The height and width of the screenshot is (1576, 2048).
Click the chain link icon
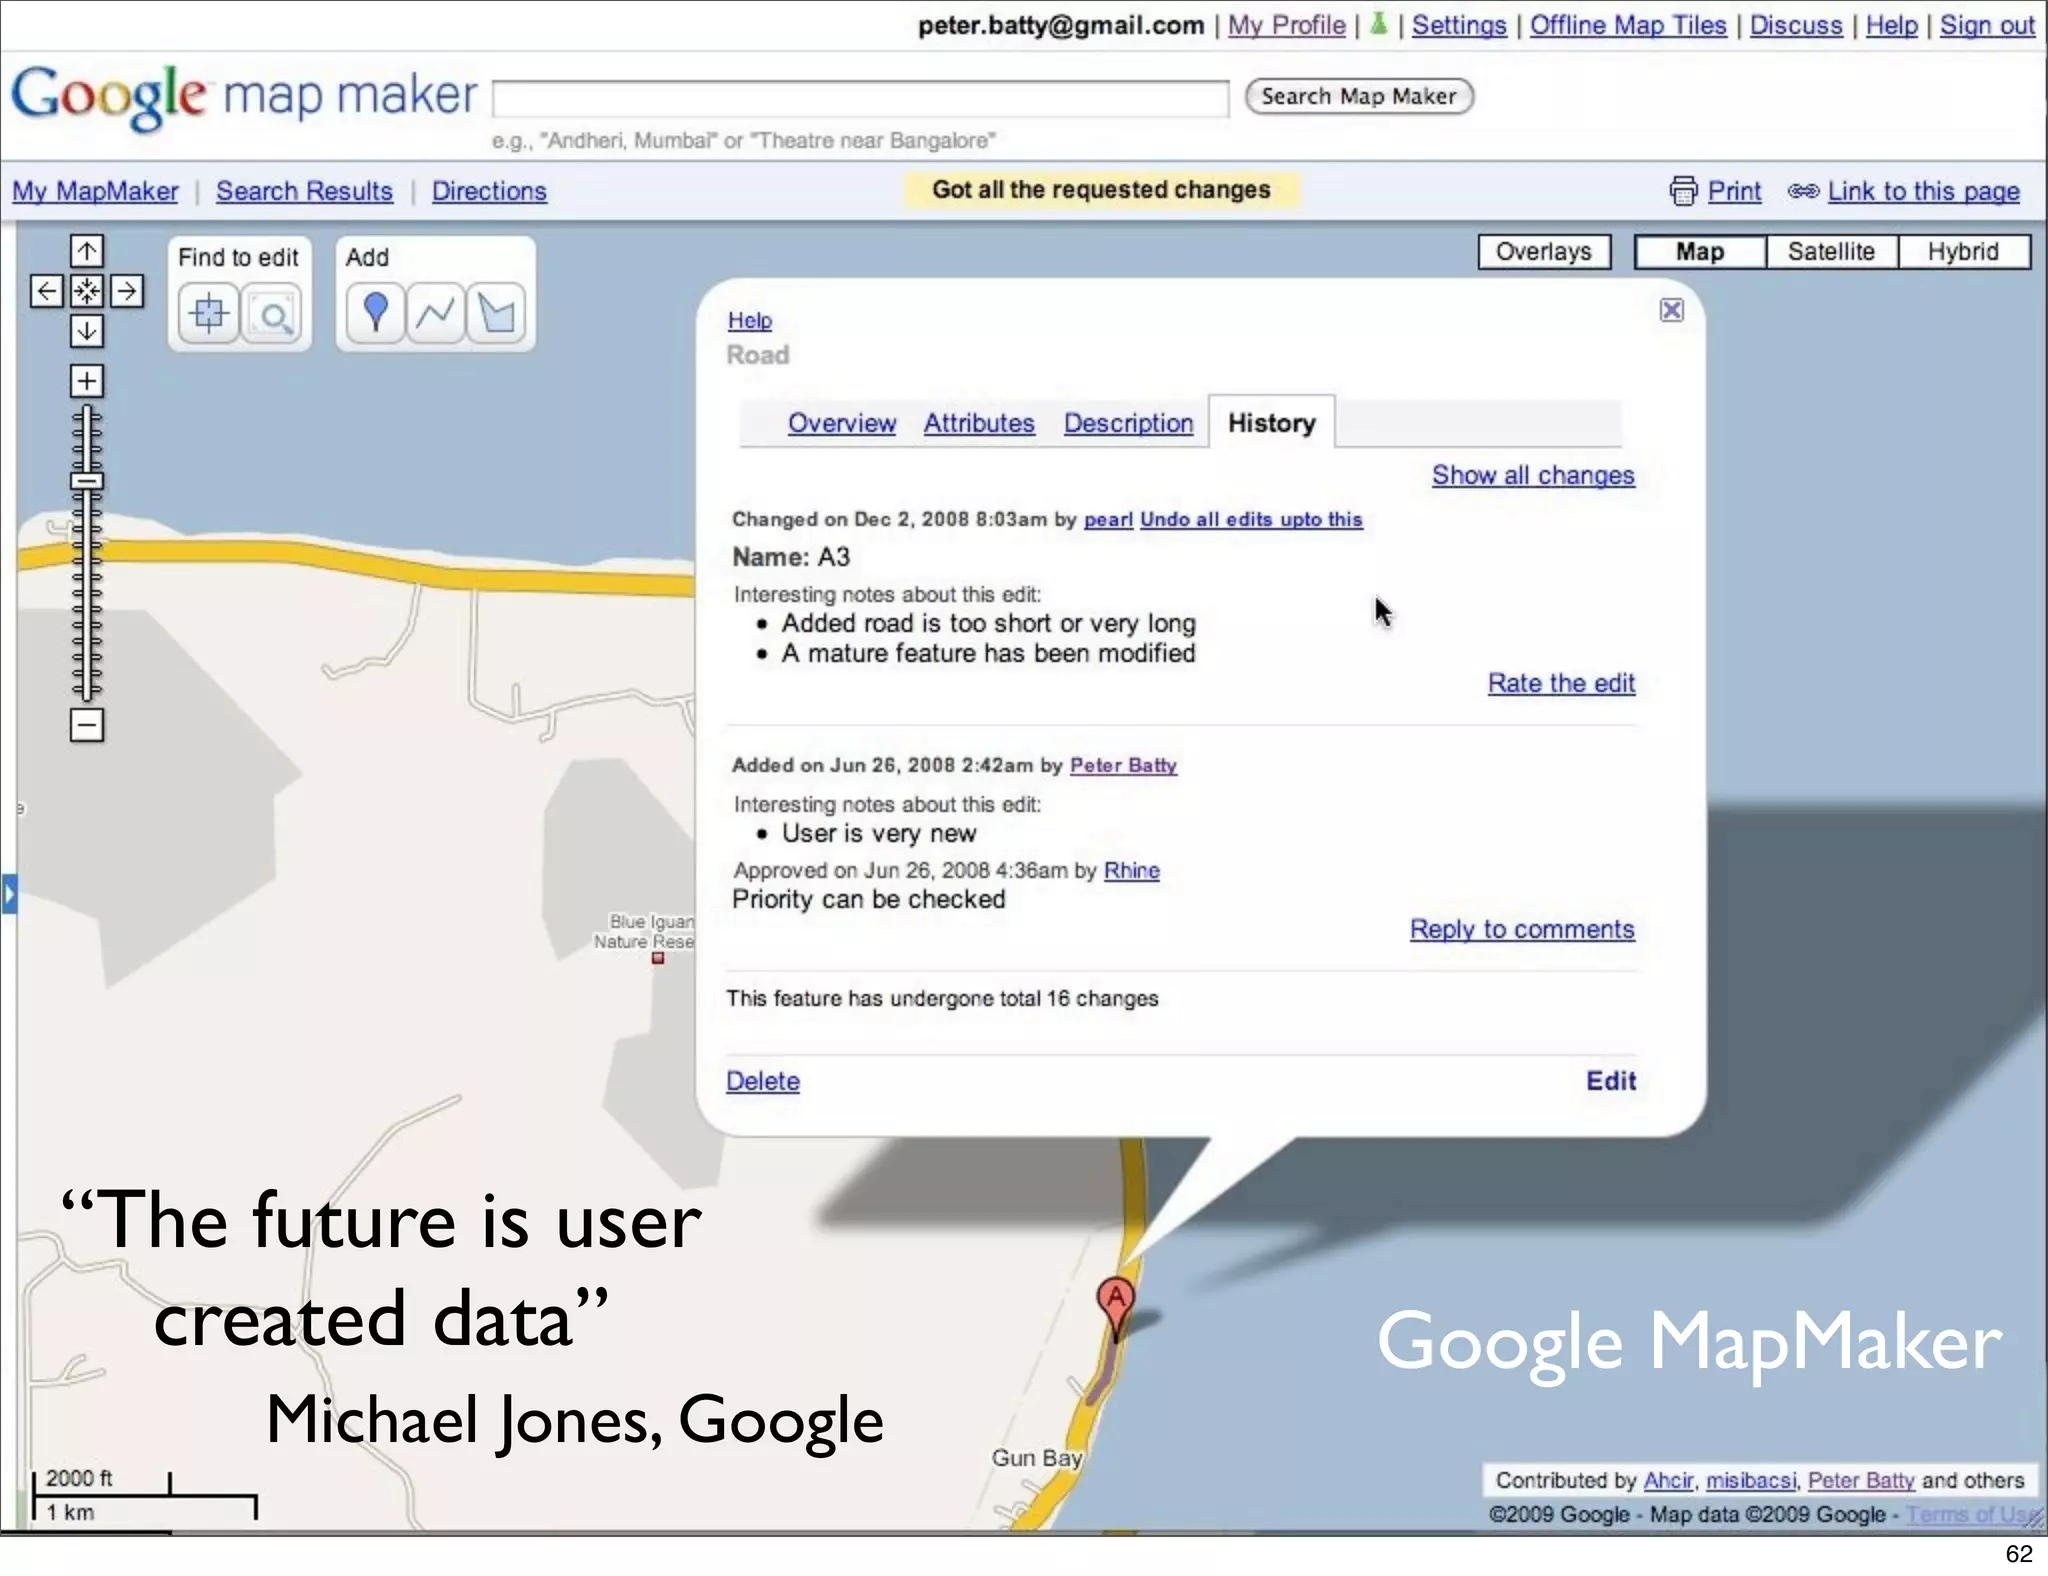[1803, 191]
